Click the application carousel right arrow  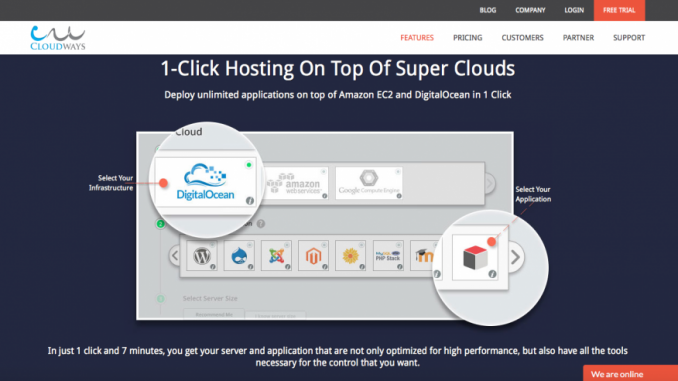(515, 257)
